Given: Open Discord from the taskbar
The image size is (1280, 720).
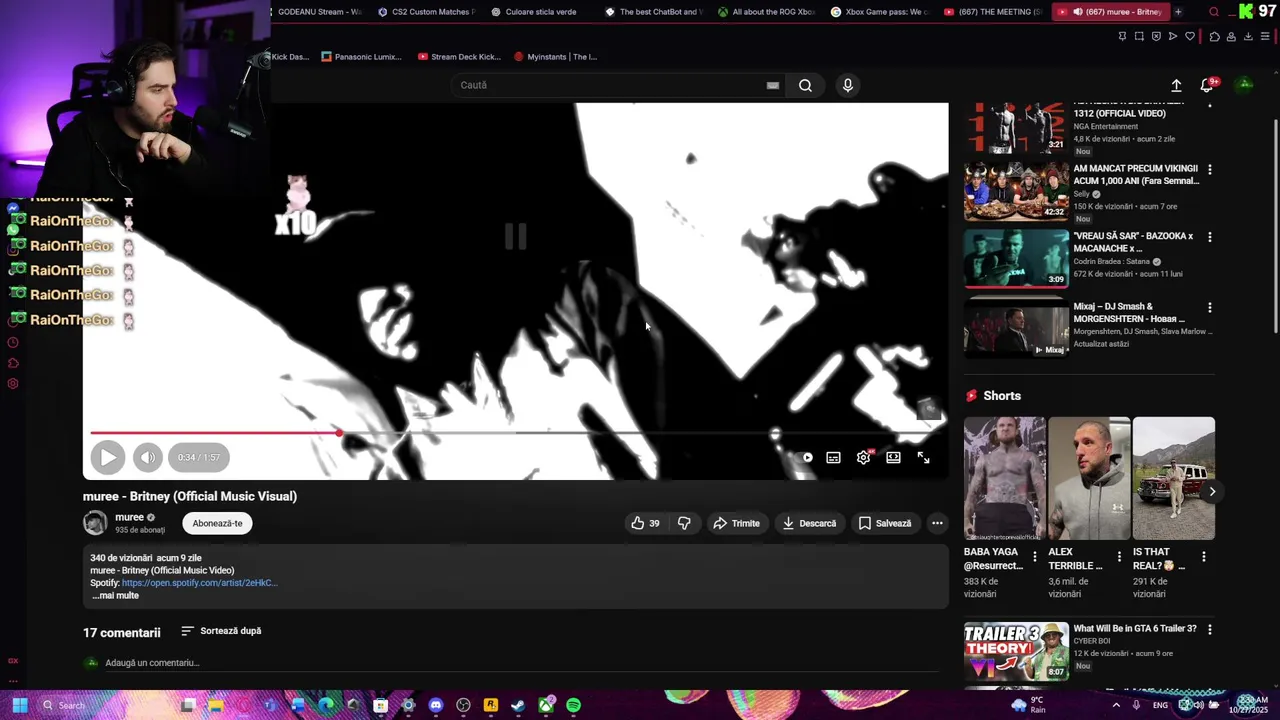Looking at the screenshot, I should pyautogui.click(x=436, y=705).
